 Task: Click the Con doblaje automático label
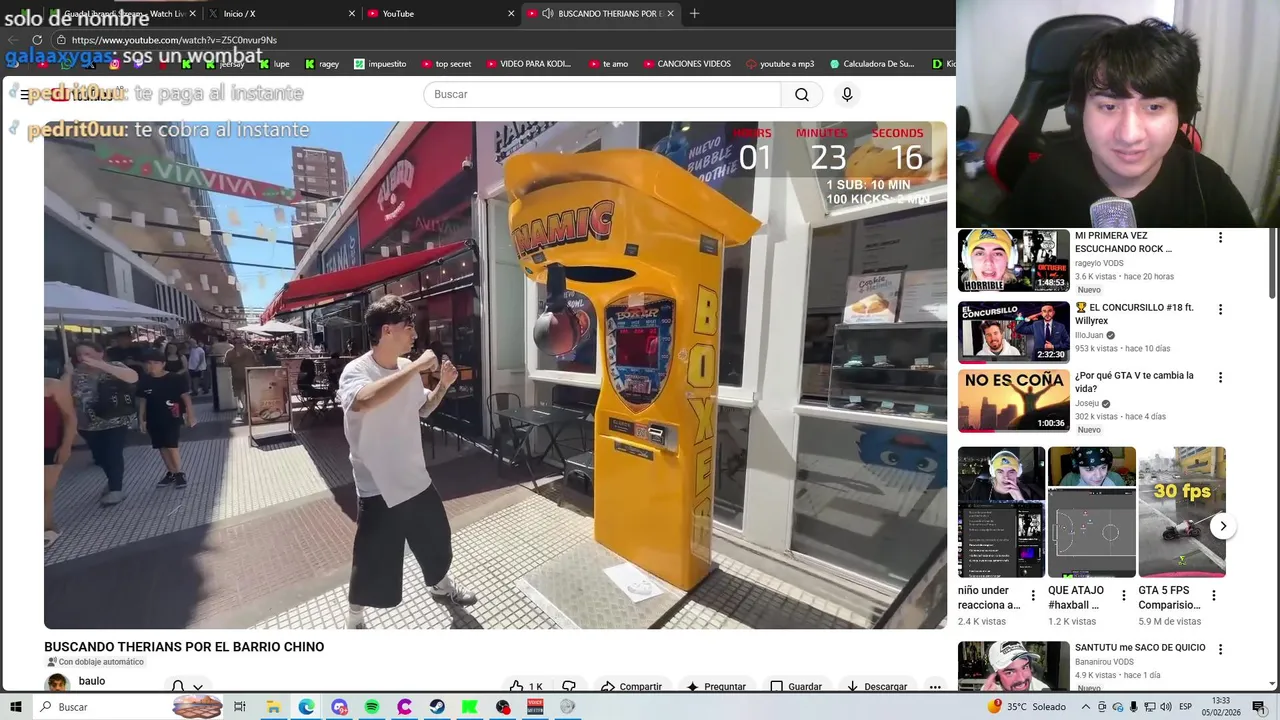[95, 662]
